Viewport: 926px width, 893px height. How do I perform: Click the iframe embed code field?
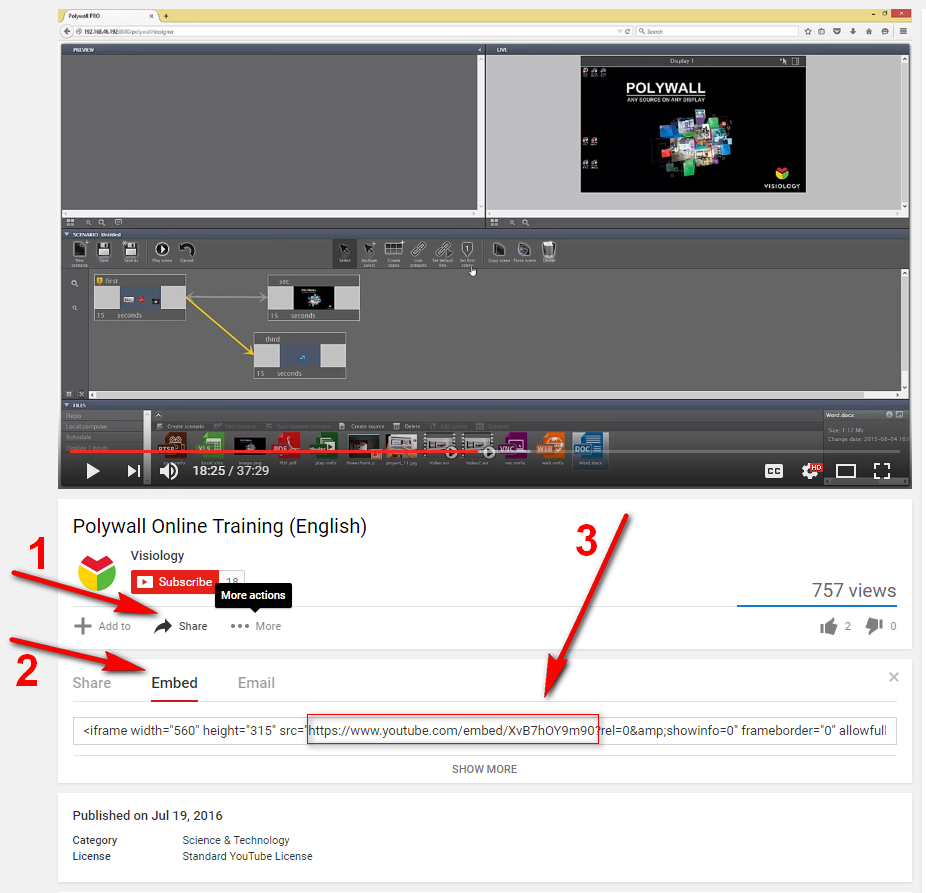(484, 731)
